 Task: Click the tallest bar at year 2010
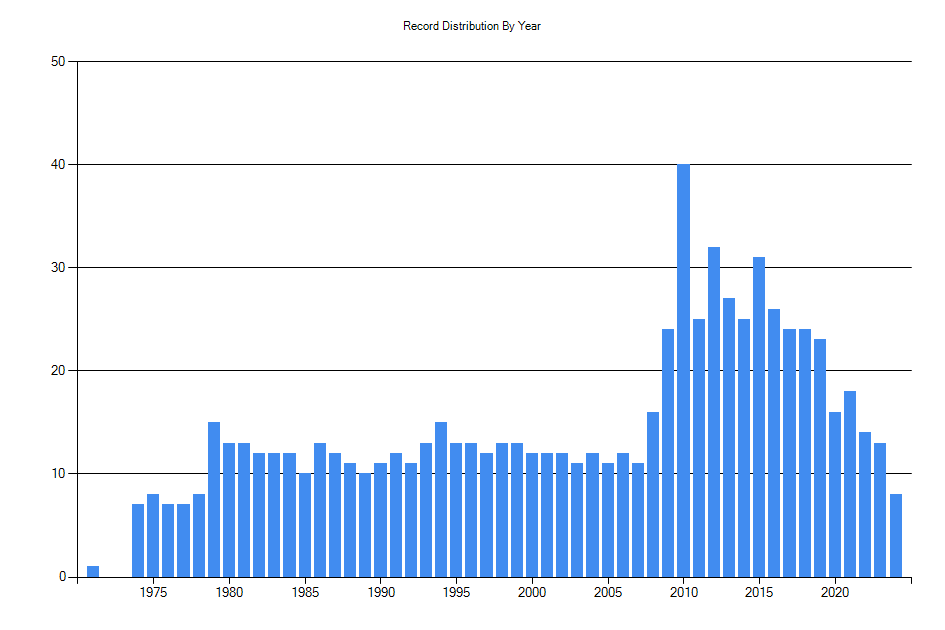point(684,370)
